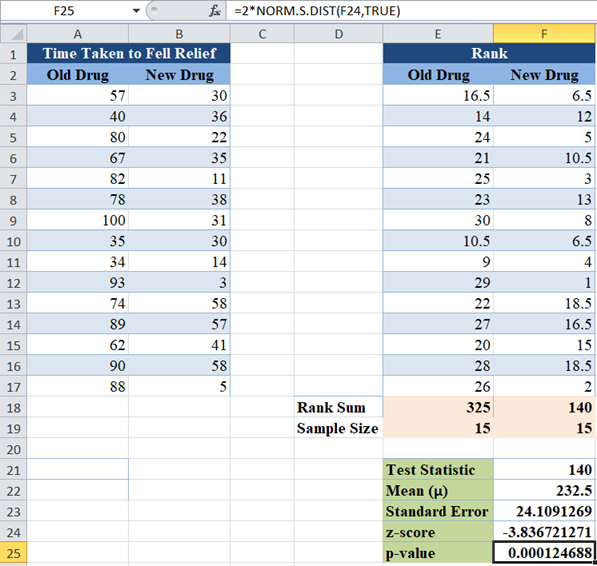Open the Name Box dropdown arrow
The width and height of the screenshot is (597, 566).
136,11
